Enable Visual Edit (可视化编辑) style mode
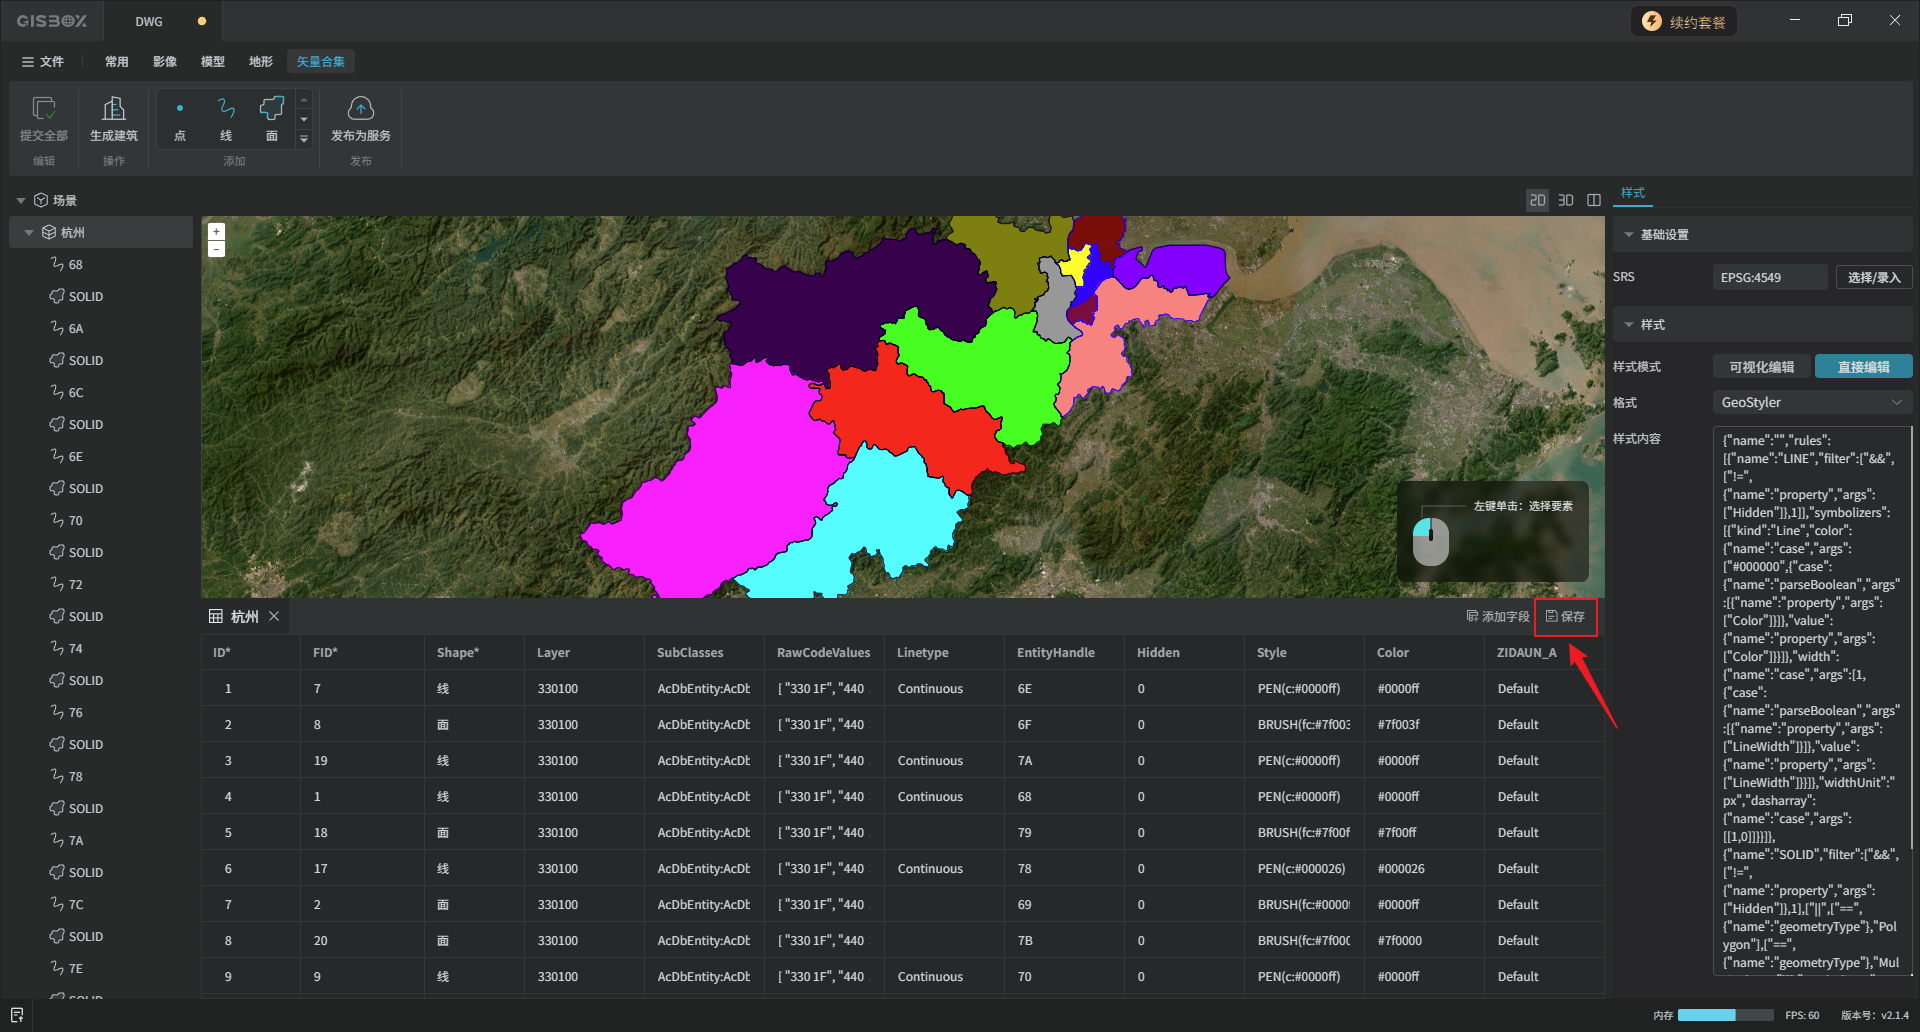This screenshot has width=1920, height=1032. tap(1761, 367)
